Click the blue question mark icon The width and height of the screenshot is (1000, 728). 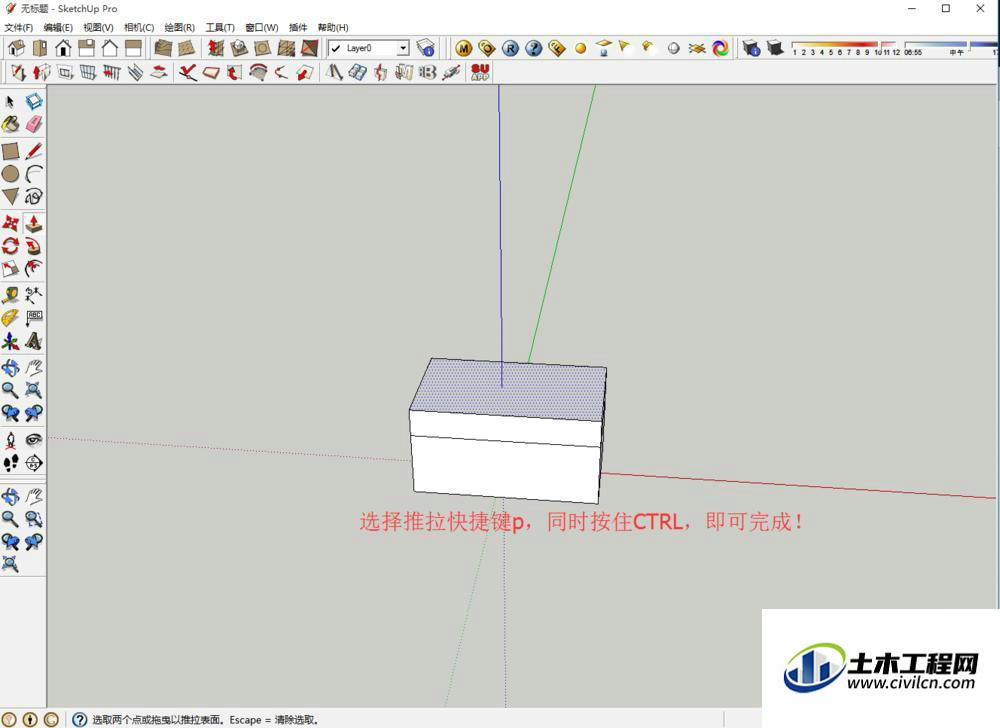(534, 48)
